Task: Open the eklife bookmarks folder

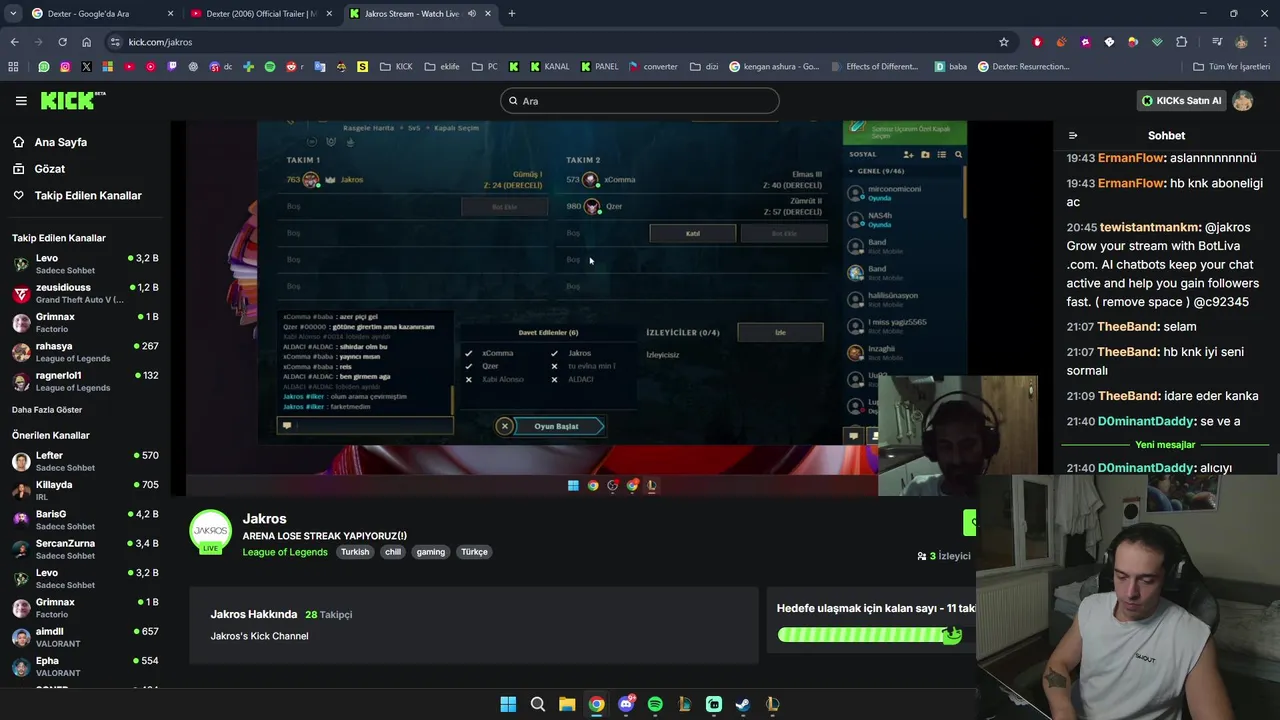Action: coord(442,67)
